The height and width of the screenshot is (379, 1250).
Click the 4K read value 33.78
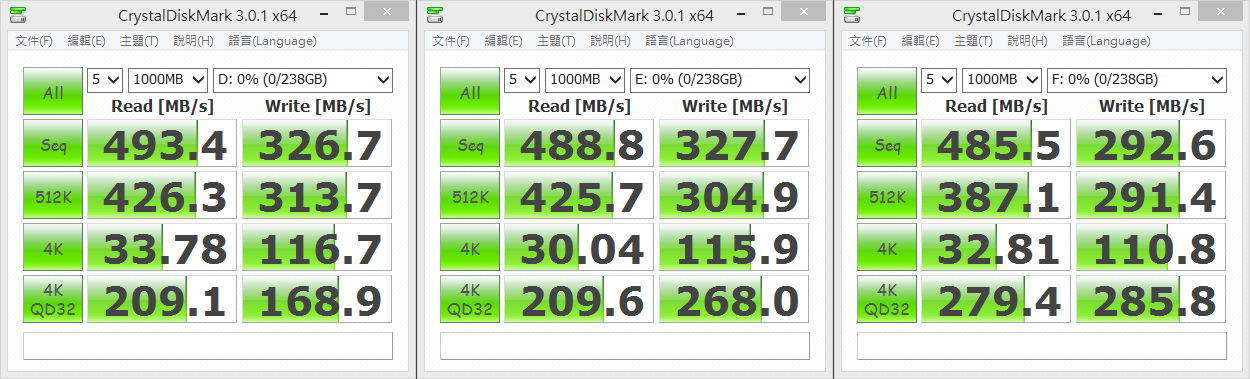[x=162, y=248]
